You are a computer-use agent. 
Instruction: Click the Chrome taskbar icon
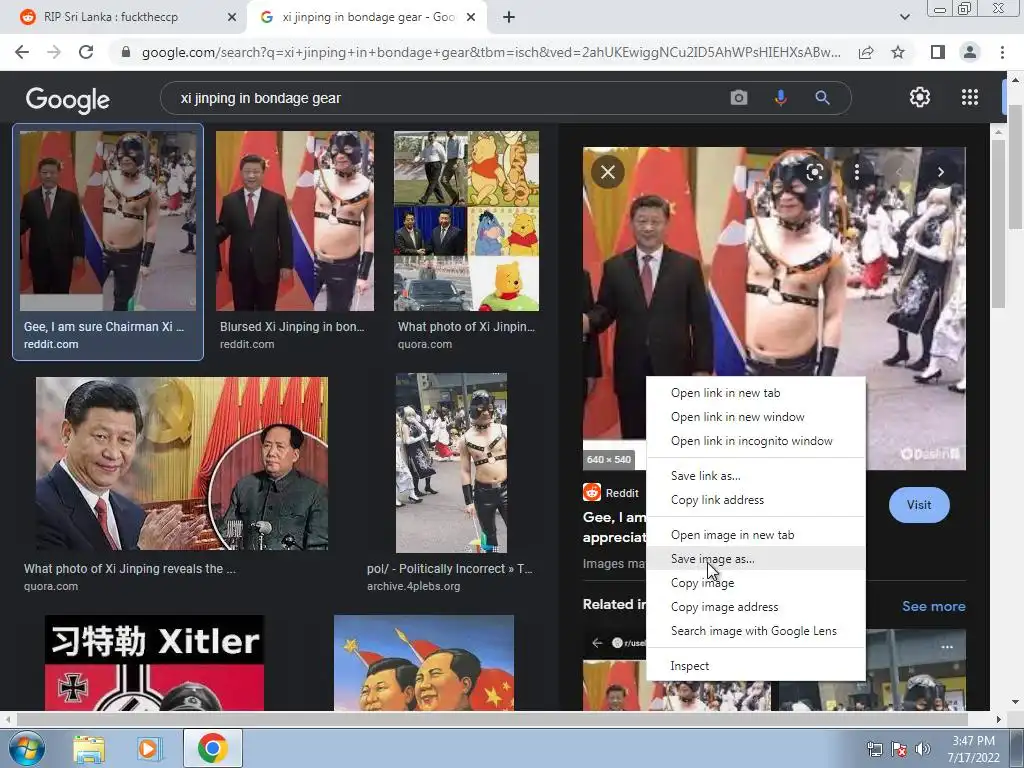coord(213,748)
